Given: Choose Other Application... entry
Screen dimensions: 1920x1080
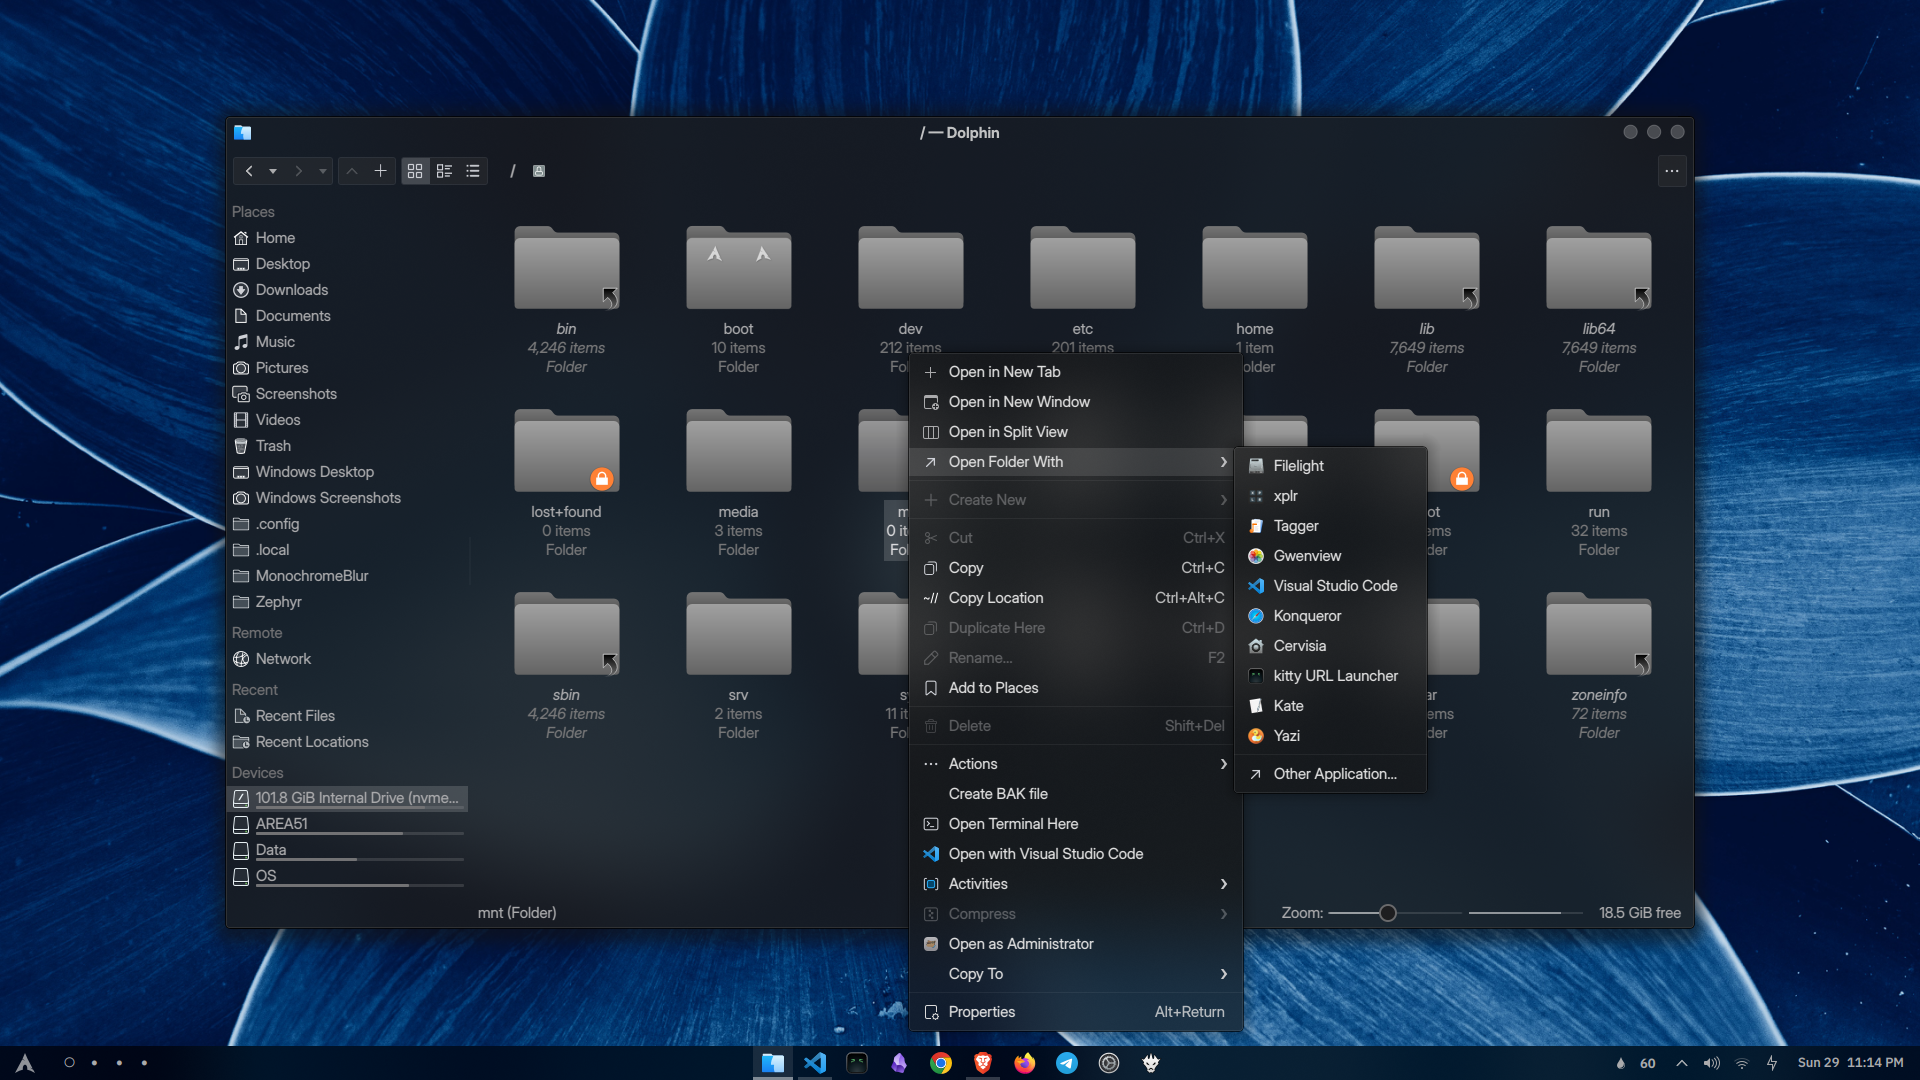Looking at the screenshot, I should click(1334, 774).
